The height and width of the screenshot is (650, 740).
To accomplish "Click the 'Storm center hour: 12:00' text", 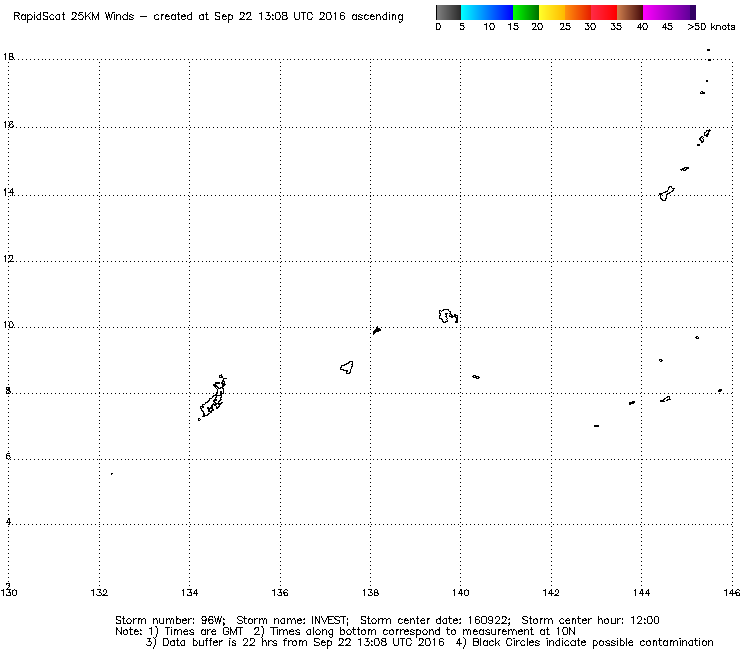I will 590,620.
